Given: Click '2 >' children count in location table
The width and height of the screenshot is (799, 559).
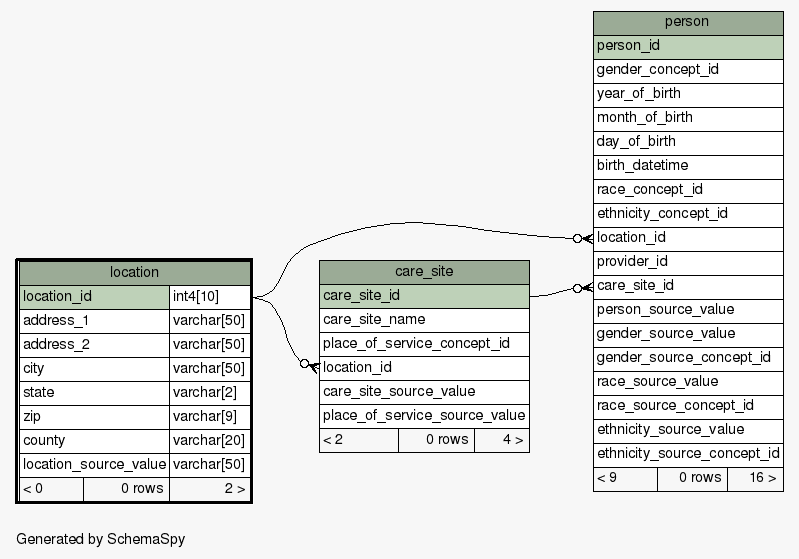Looking at the screenshot, I should [235, 489].
